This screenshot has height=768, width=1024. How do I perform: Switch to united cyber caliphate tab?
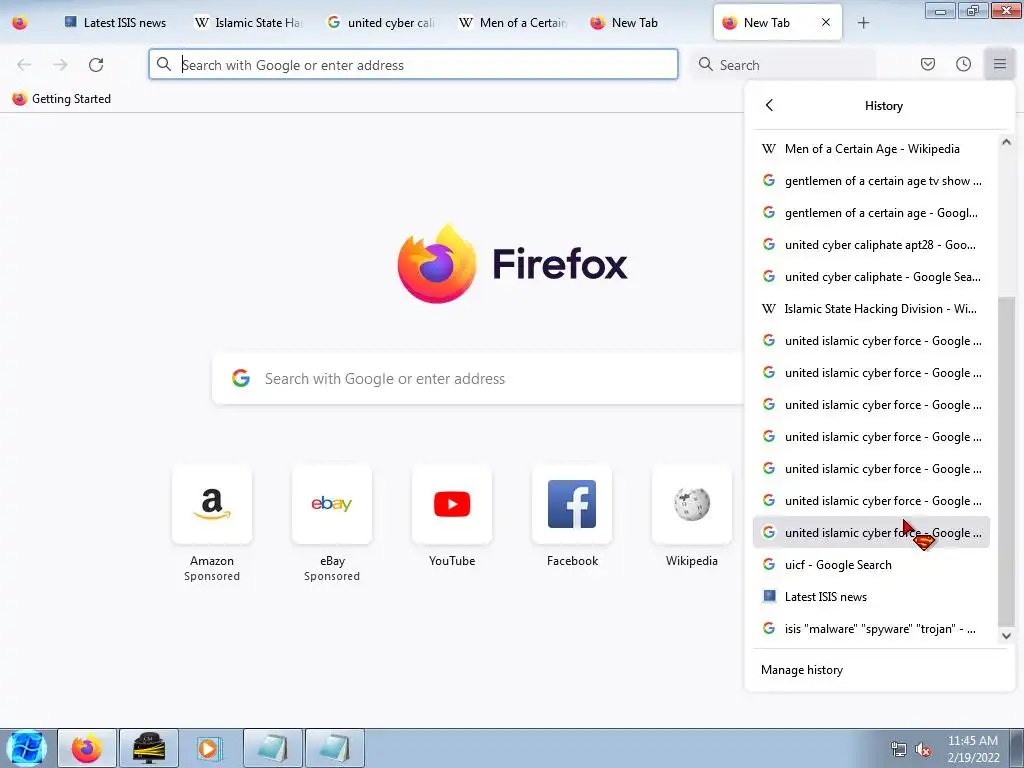[x=381, y=22]
